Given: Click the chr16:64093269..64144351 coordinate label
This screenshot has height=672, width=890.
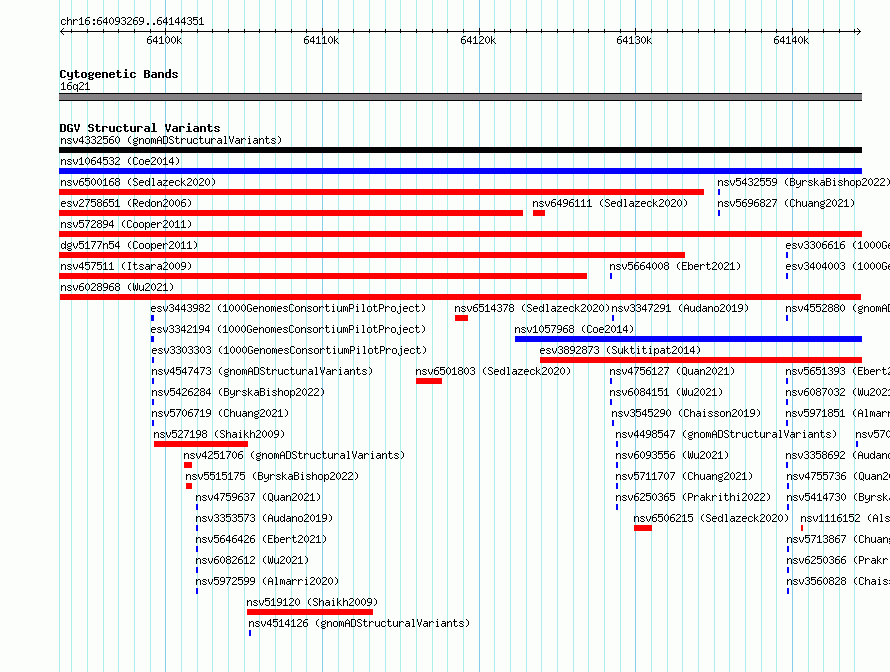Looking at the screenshot, I should 132,22.
